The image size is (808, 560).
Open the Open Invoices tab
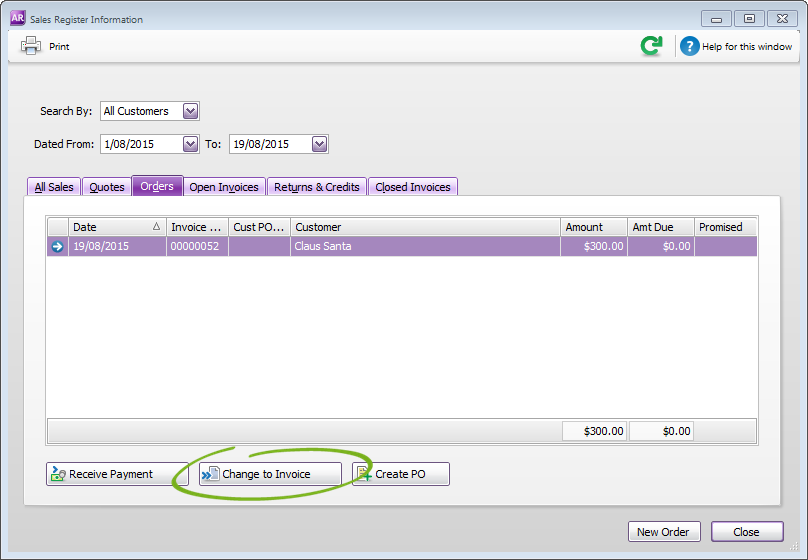[x=224, y=187]
